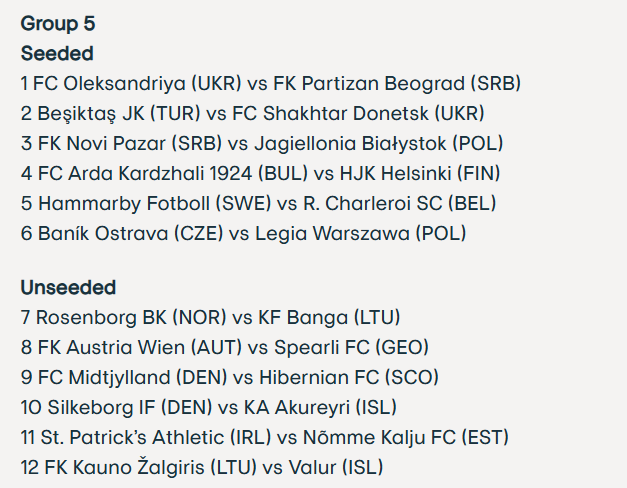This screenshot has width=627, height=488.
Task: Click the text HJK Helsinki (FIN)
Action: (420, 174)
